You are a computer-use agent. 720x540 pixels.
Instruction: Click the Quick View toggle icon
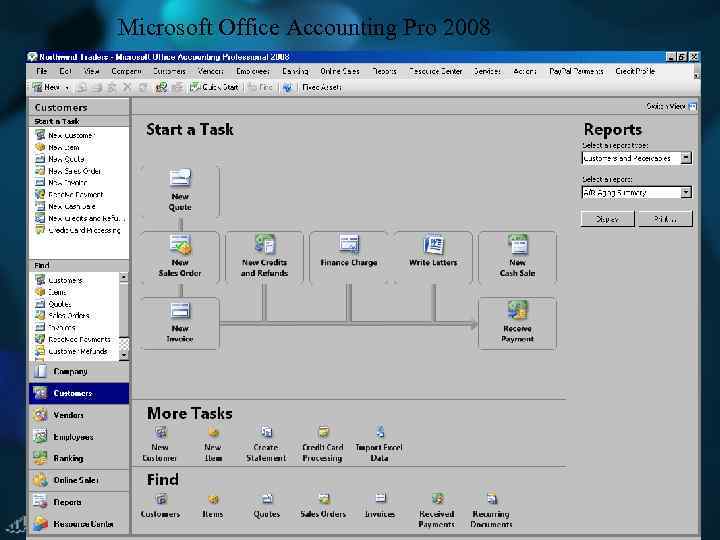pos(692,107)
